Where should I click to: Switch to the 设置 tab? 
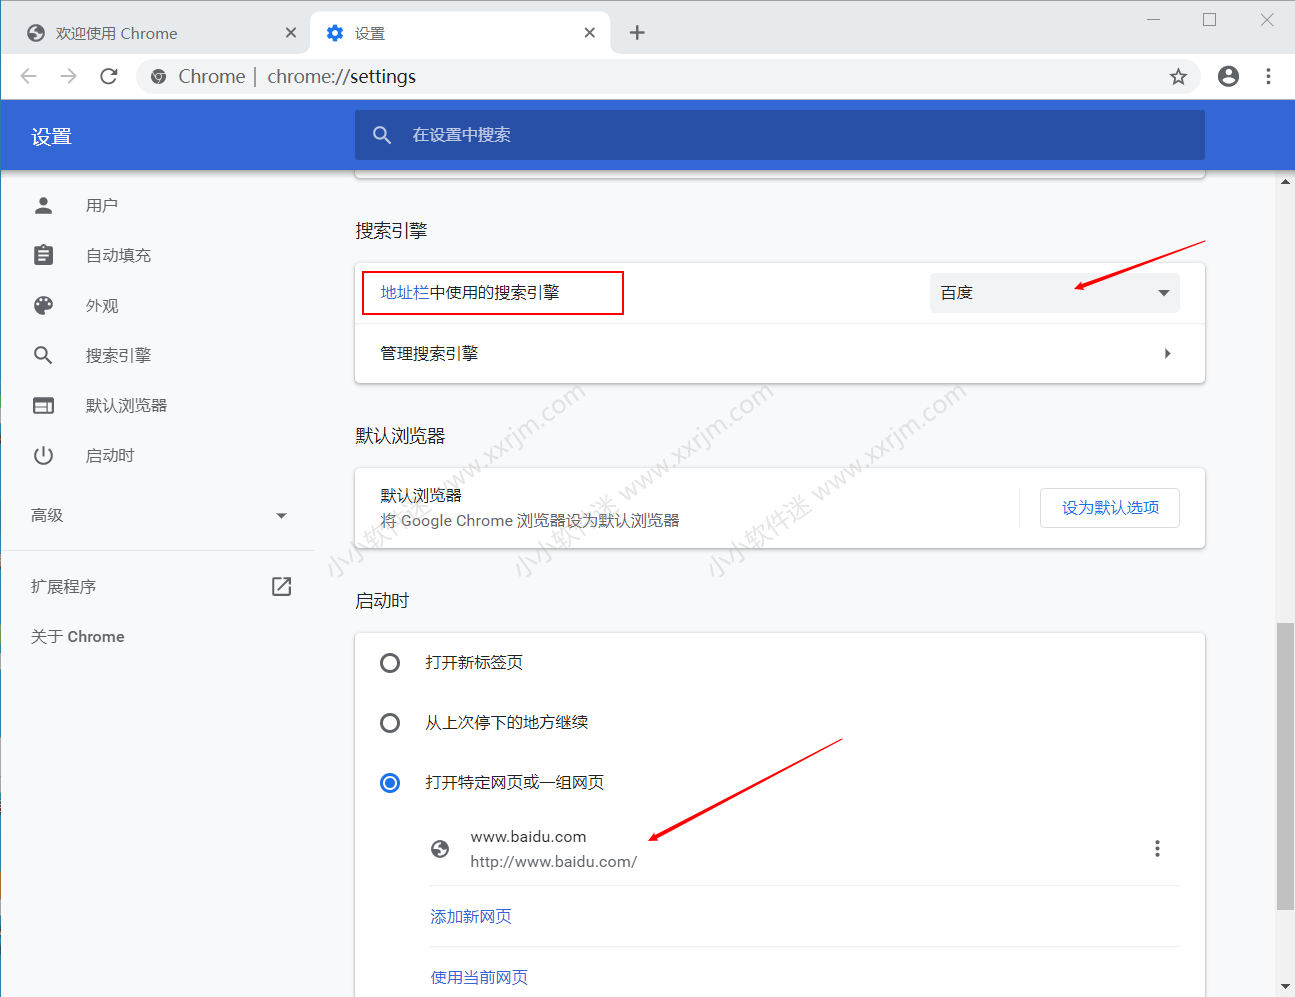[459, 33]
